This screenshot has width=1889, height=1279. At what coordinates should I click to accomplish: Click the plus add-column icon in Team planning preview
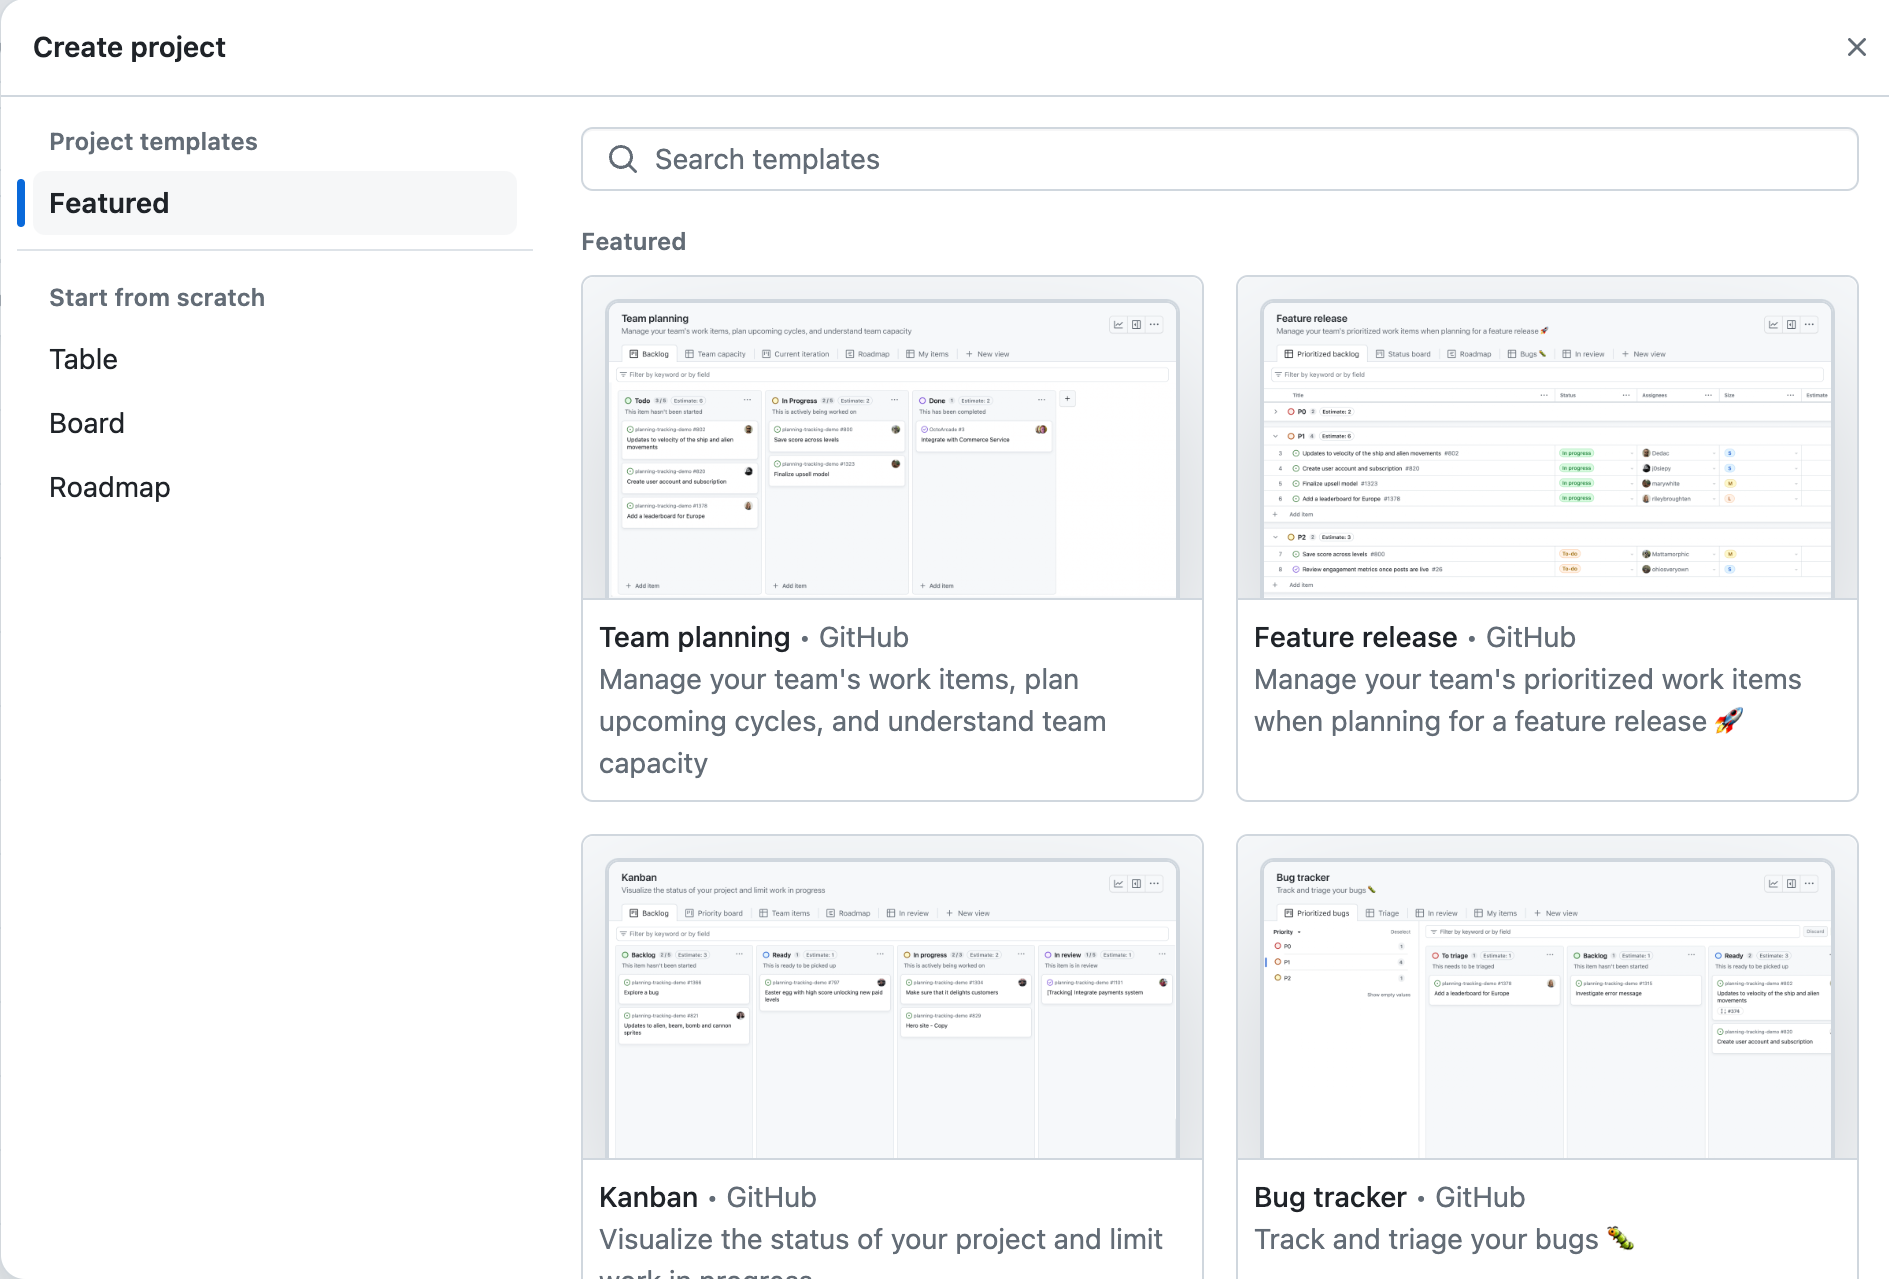click(1067, 398)
